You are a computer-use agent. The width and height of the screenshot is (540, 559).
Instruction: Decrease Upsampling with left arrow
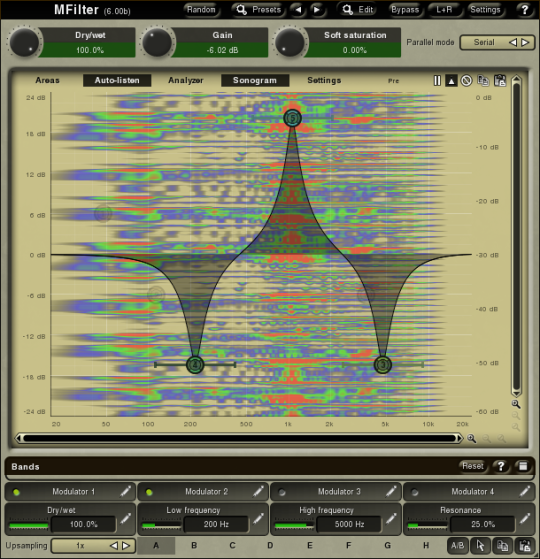114,545
